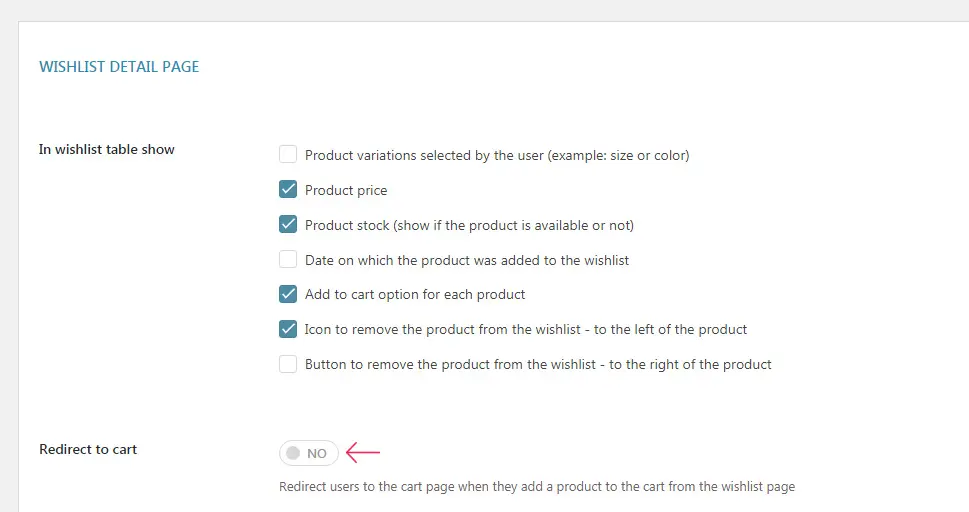The image size is (969, 512).
Task: Click the 'Add to cart option for each product' text
Action: (x=415, y=294)
